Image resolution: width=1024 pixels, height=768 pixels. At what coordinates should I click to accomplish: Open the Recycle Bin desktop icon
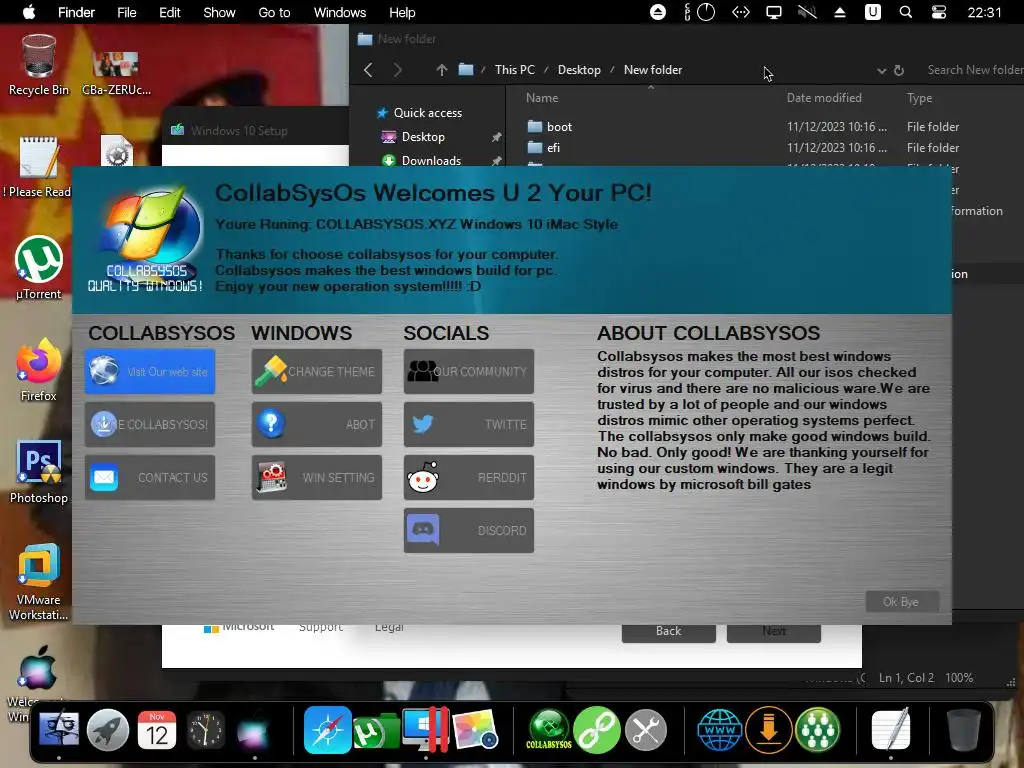point(39,65)
